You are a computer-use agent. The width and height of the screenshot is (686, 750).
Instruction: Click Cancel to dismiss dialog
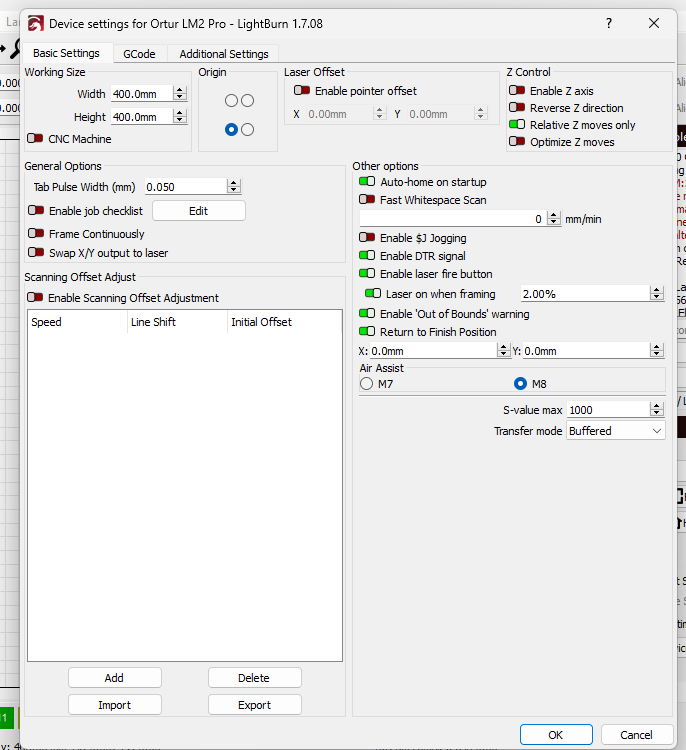coord(637,735)
